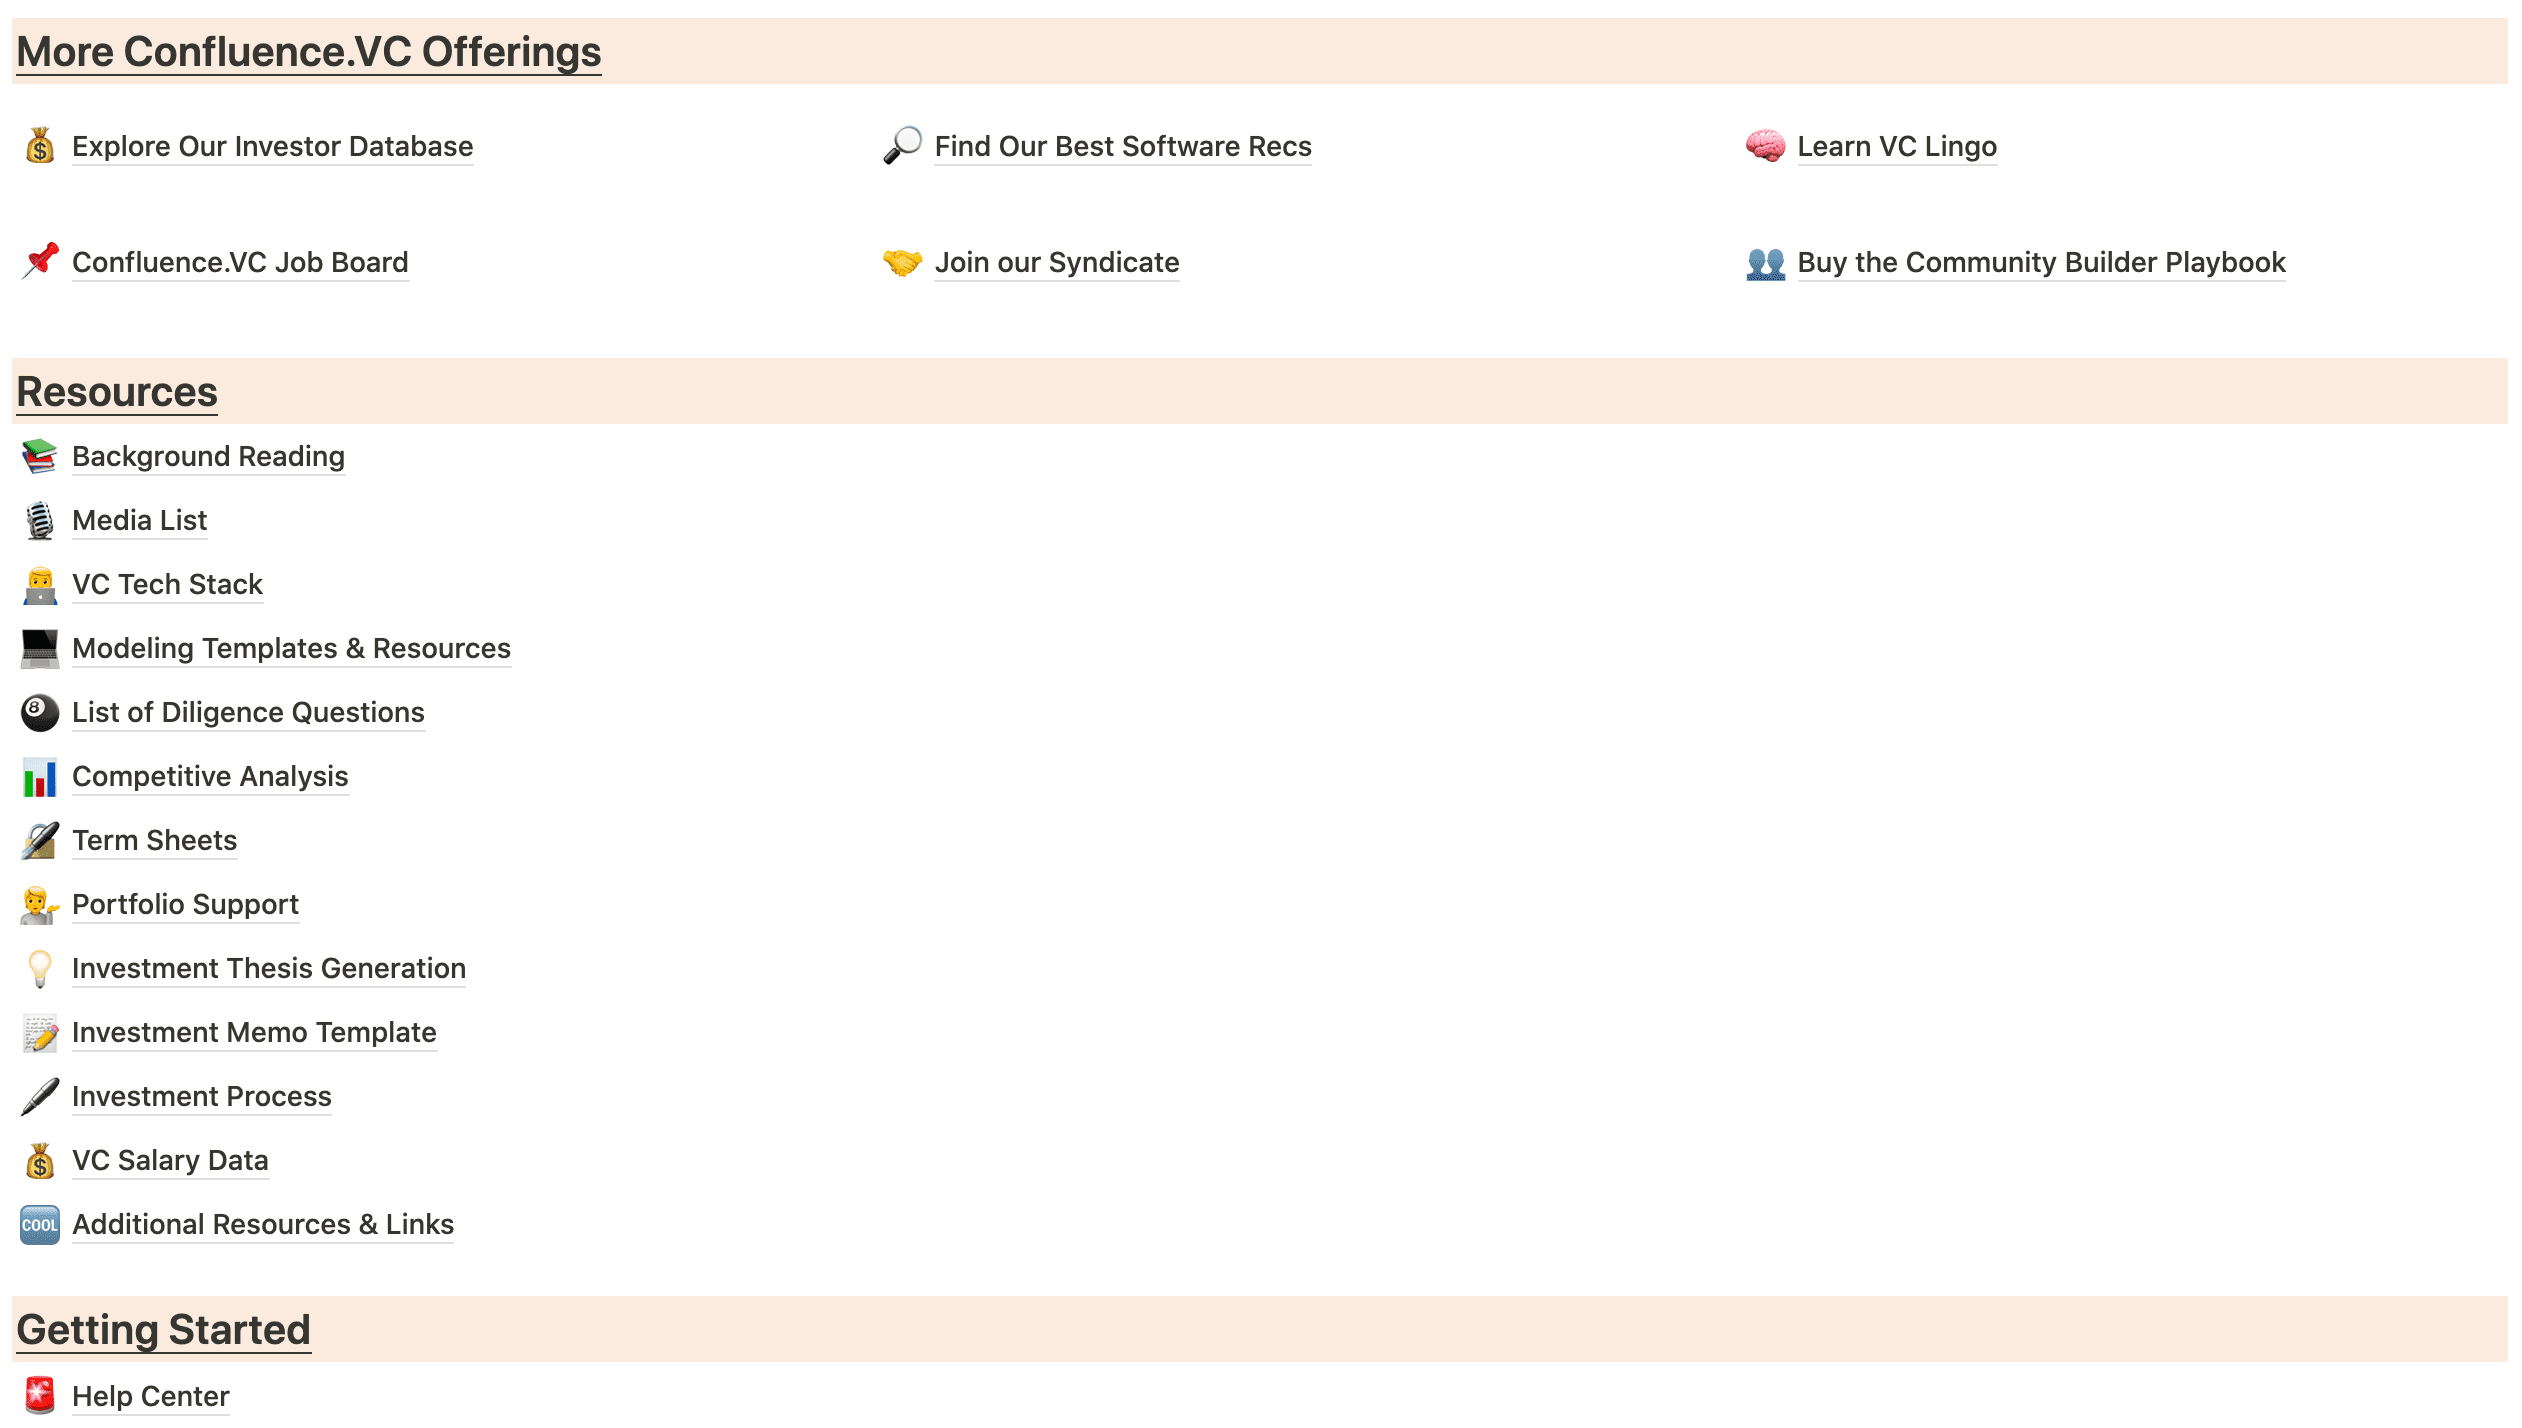Viewport: 2522px width, 1428px height.
Task: Click the brain icon next to VC Lingo
Action: click(x=1765, y=146)
